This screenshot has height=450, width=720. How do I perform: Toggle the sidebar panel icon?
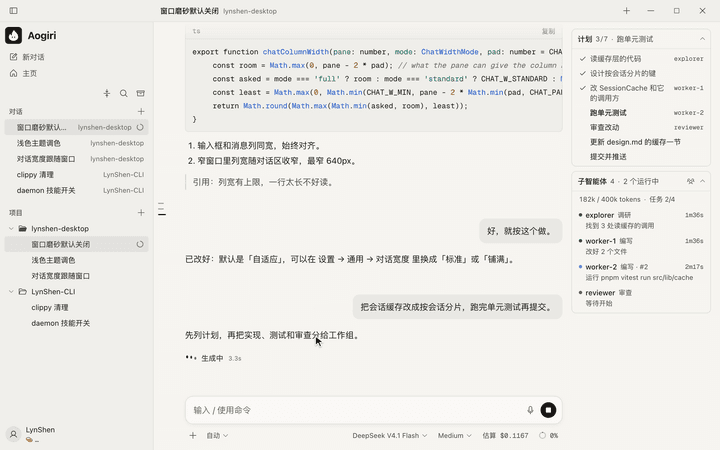tap(13, 11)
